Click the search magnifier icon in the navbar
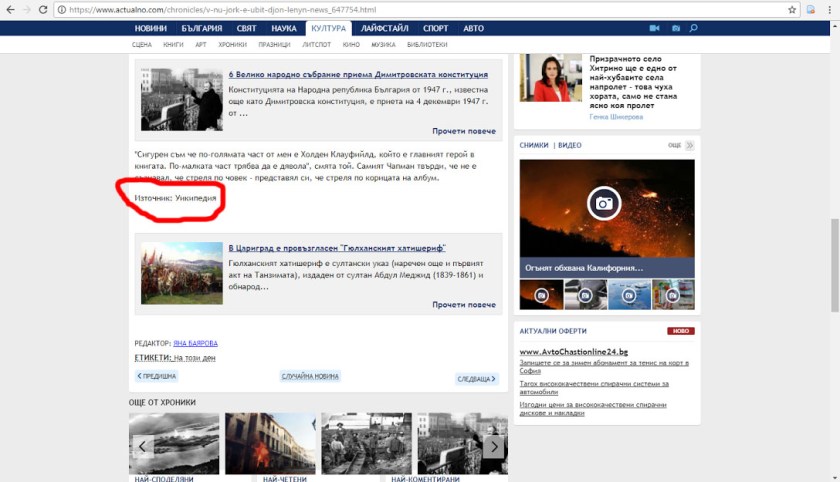 tap(694, 28)
